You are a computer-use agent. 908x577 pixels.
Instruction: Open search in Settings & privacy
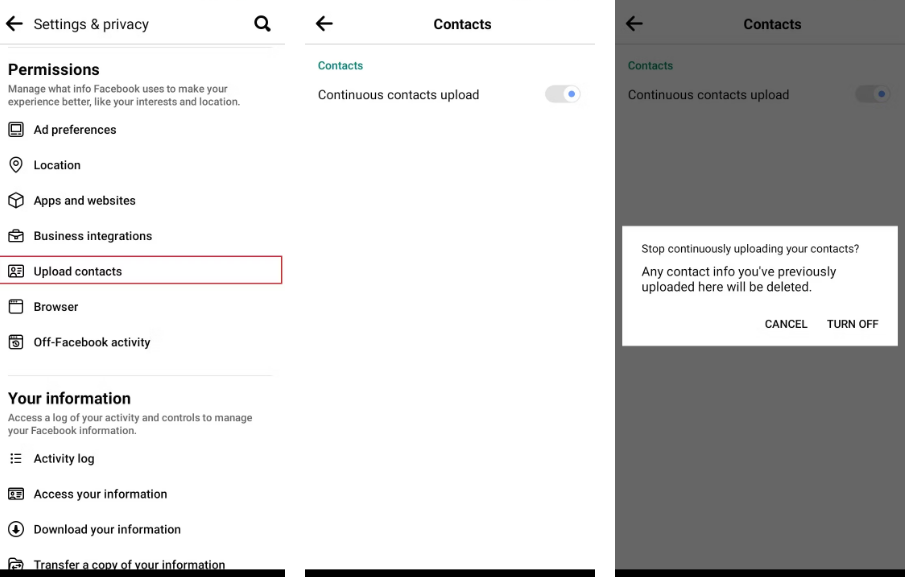coord(262,24)
